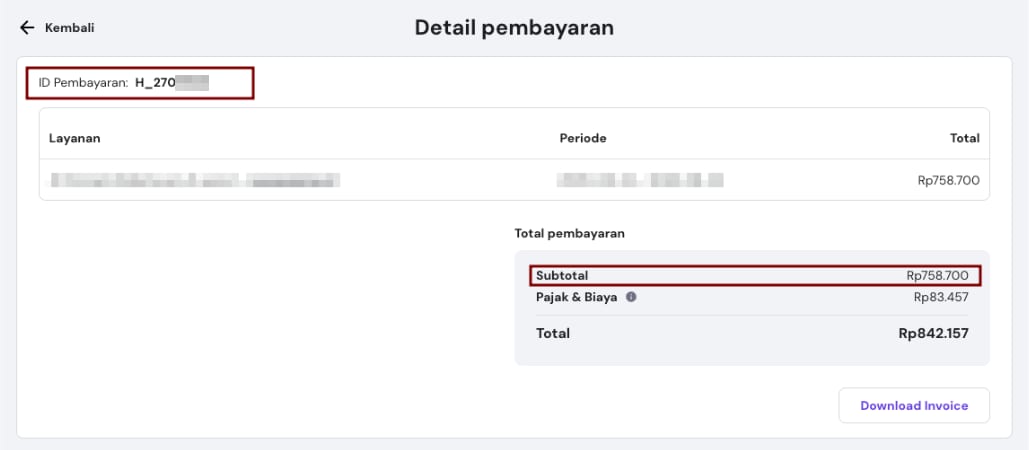
Task: Click the Total column header in table
Action: click(x=964, y=138)
